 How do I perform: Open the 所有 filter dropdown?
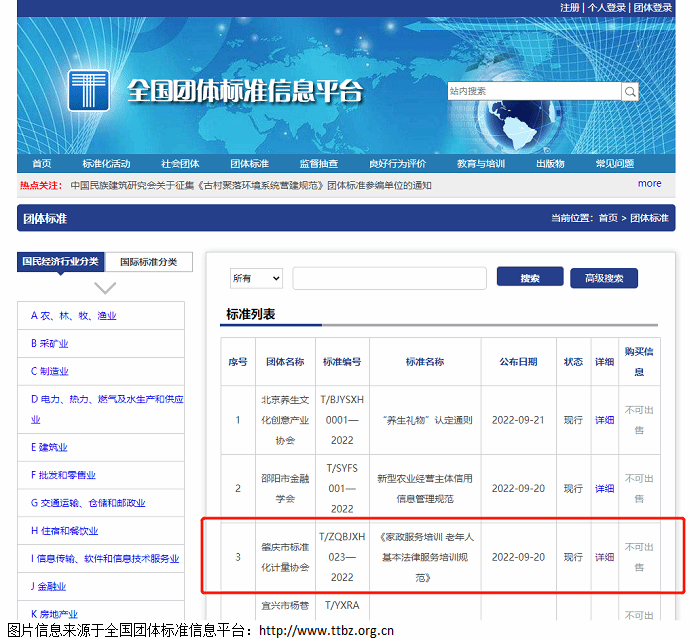(x=256, y=278)
